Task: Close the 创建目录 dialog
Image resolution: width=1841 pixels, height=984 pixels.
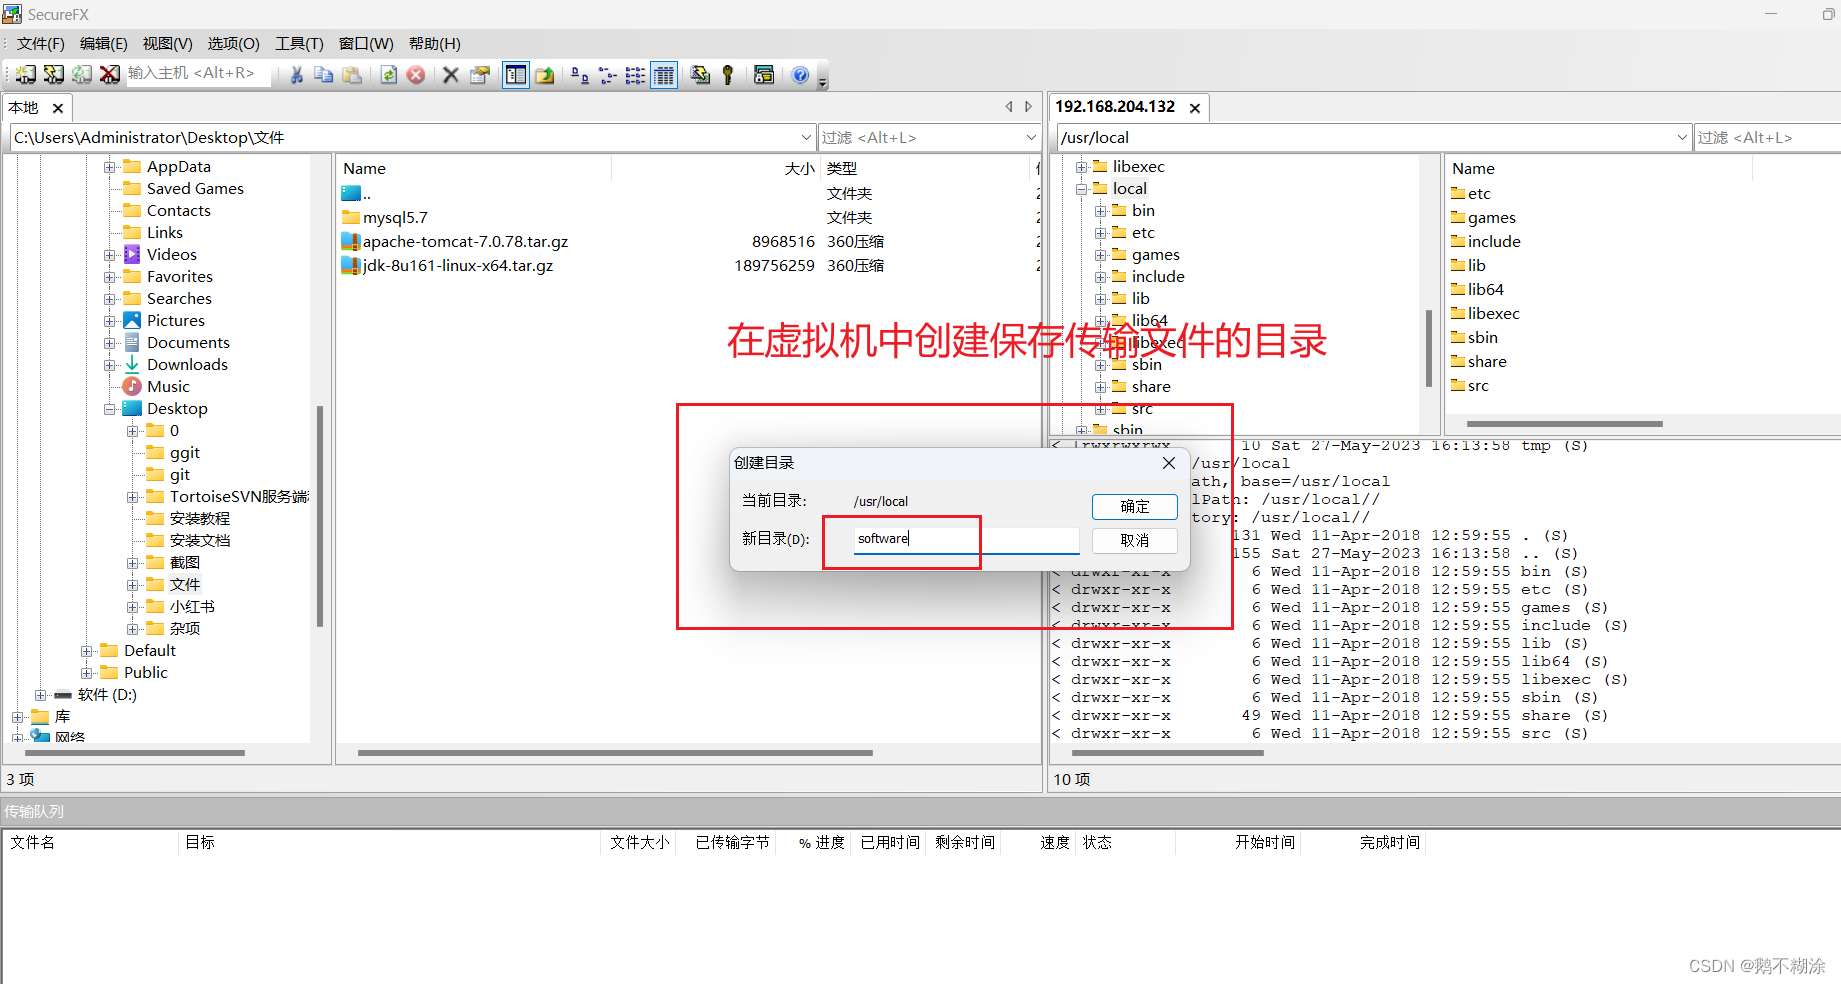Action: coord(1168,463)
